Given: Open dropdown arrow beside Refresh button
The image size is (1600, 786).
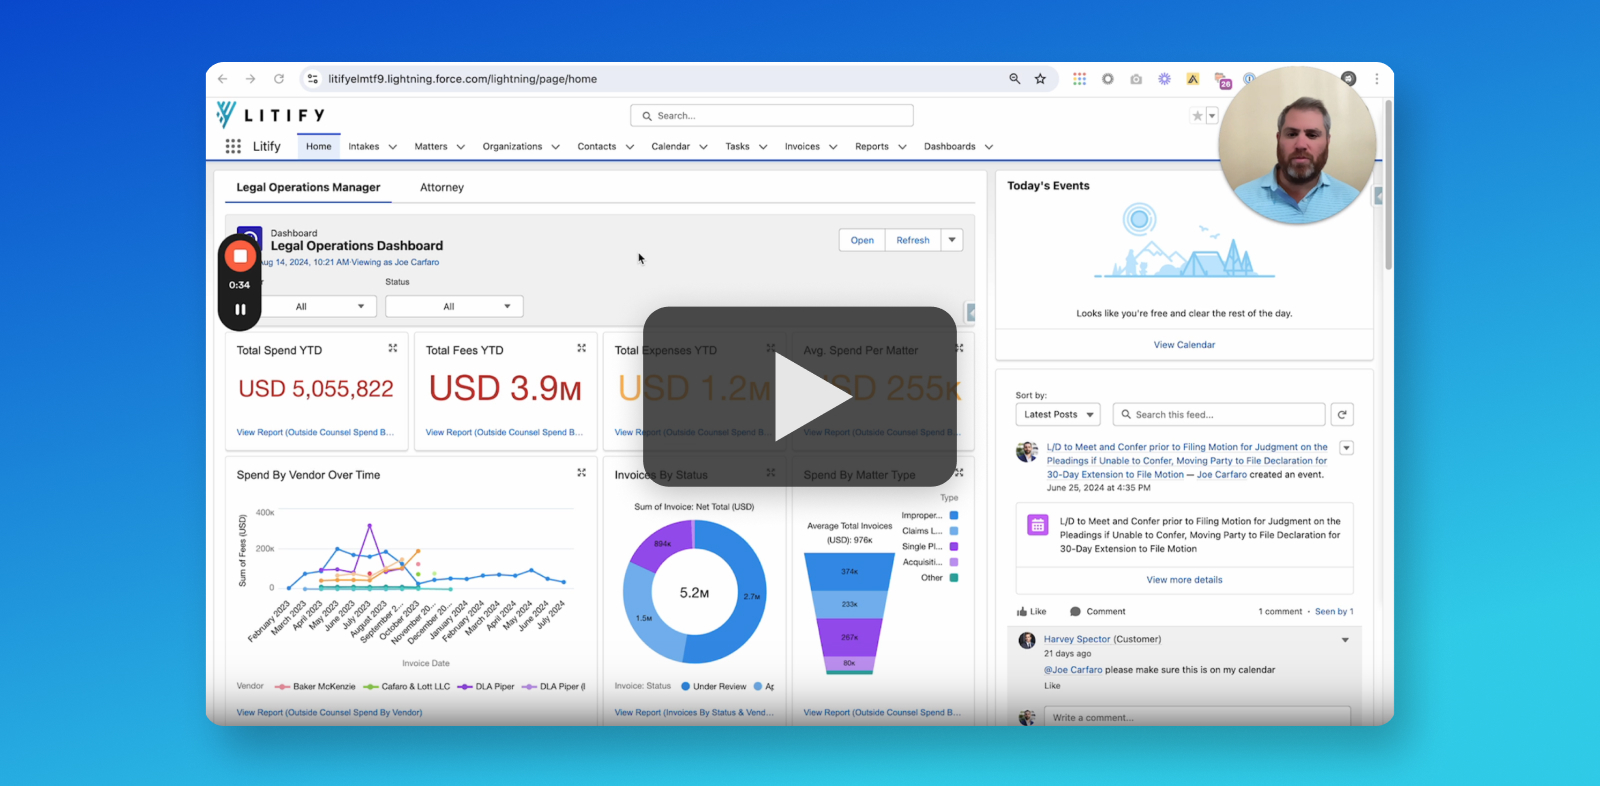Looking at the screenshot, I should (952, 240).
